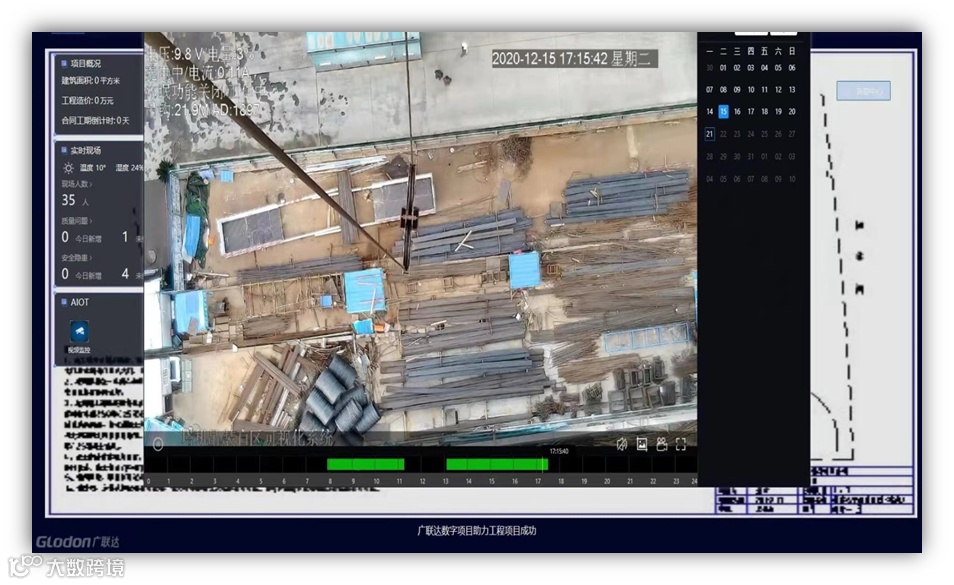Select today's date 21 in the calendar

pyautogui.click(x=709, y=134)
